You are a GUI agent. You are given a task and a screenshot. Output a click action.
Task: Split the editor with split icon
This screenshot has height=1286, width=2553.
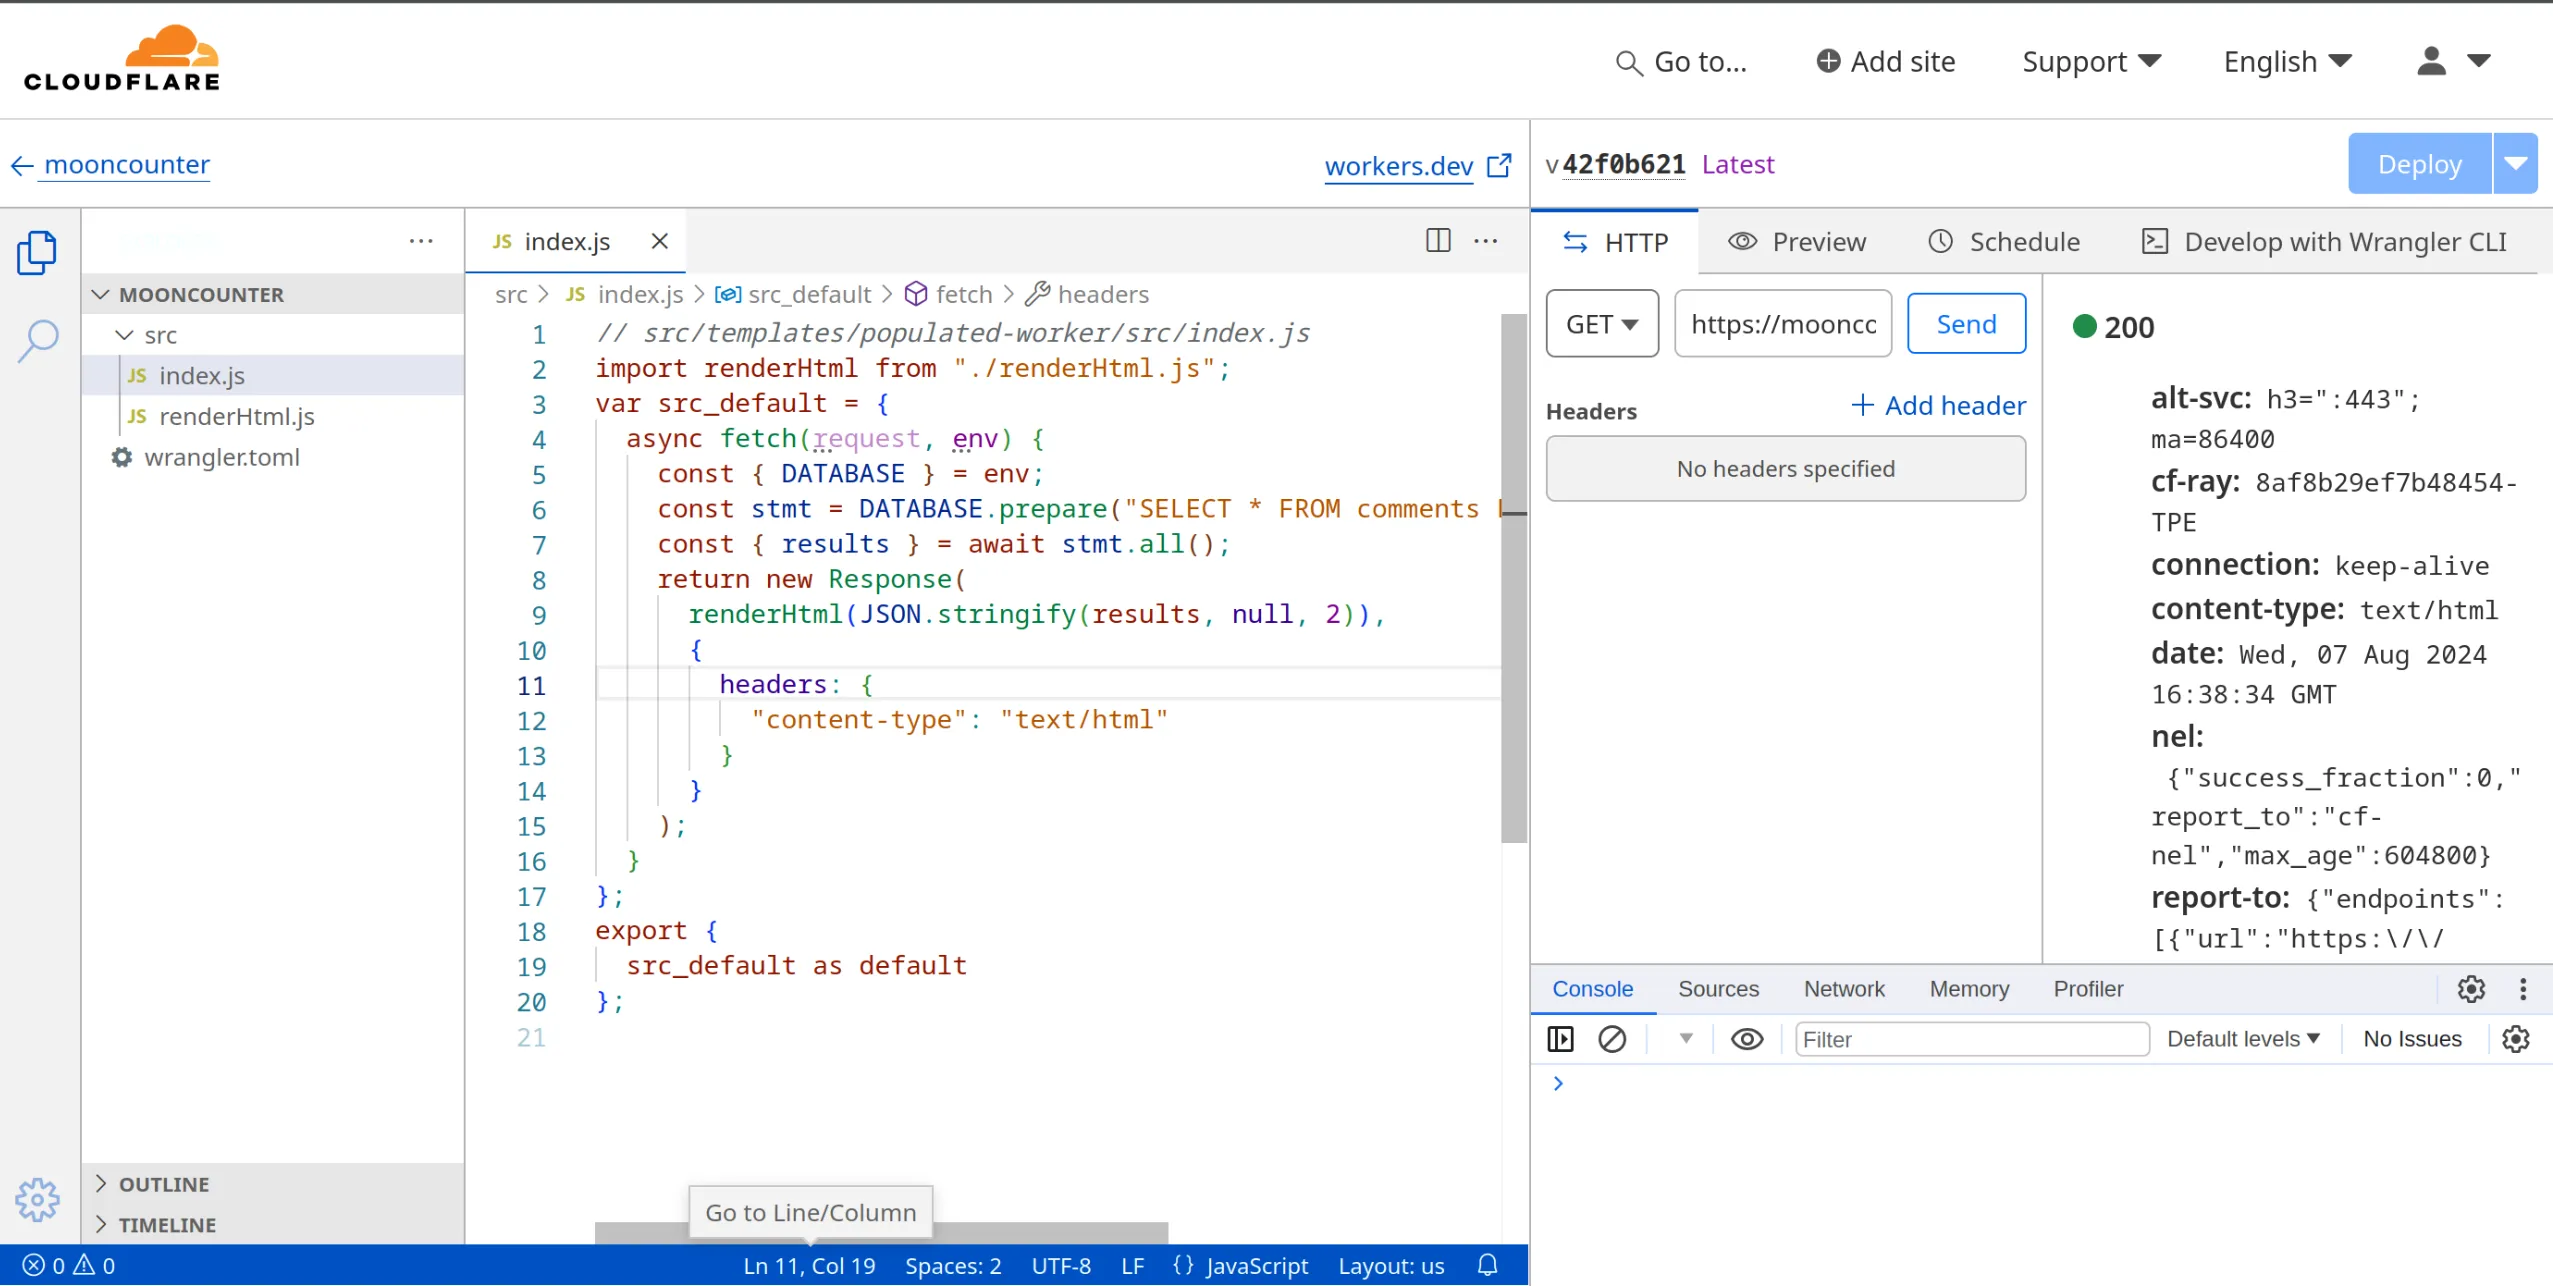[1437, 240]
